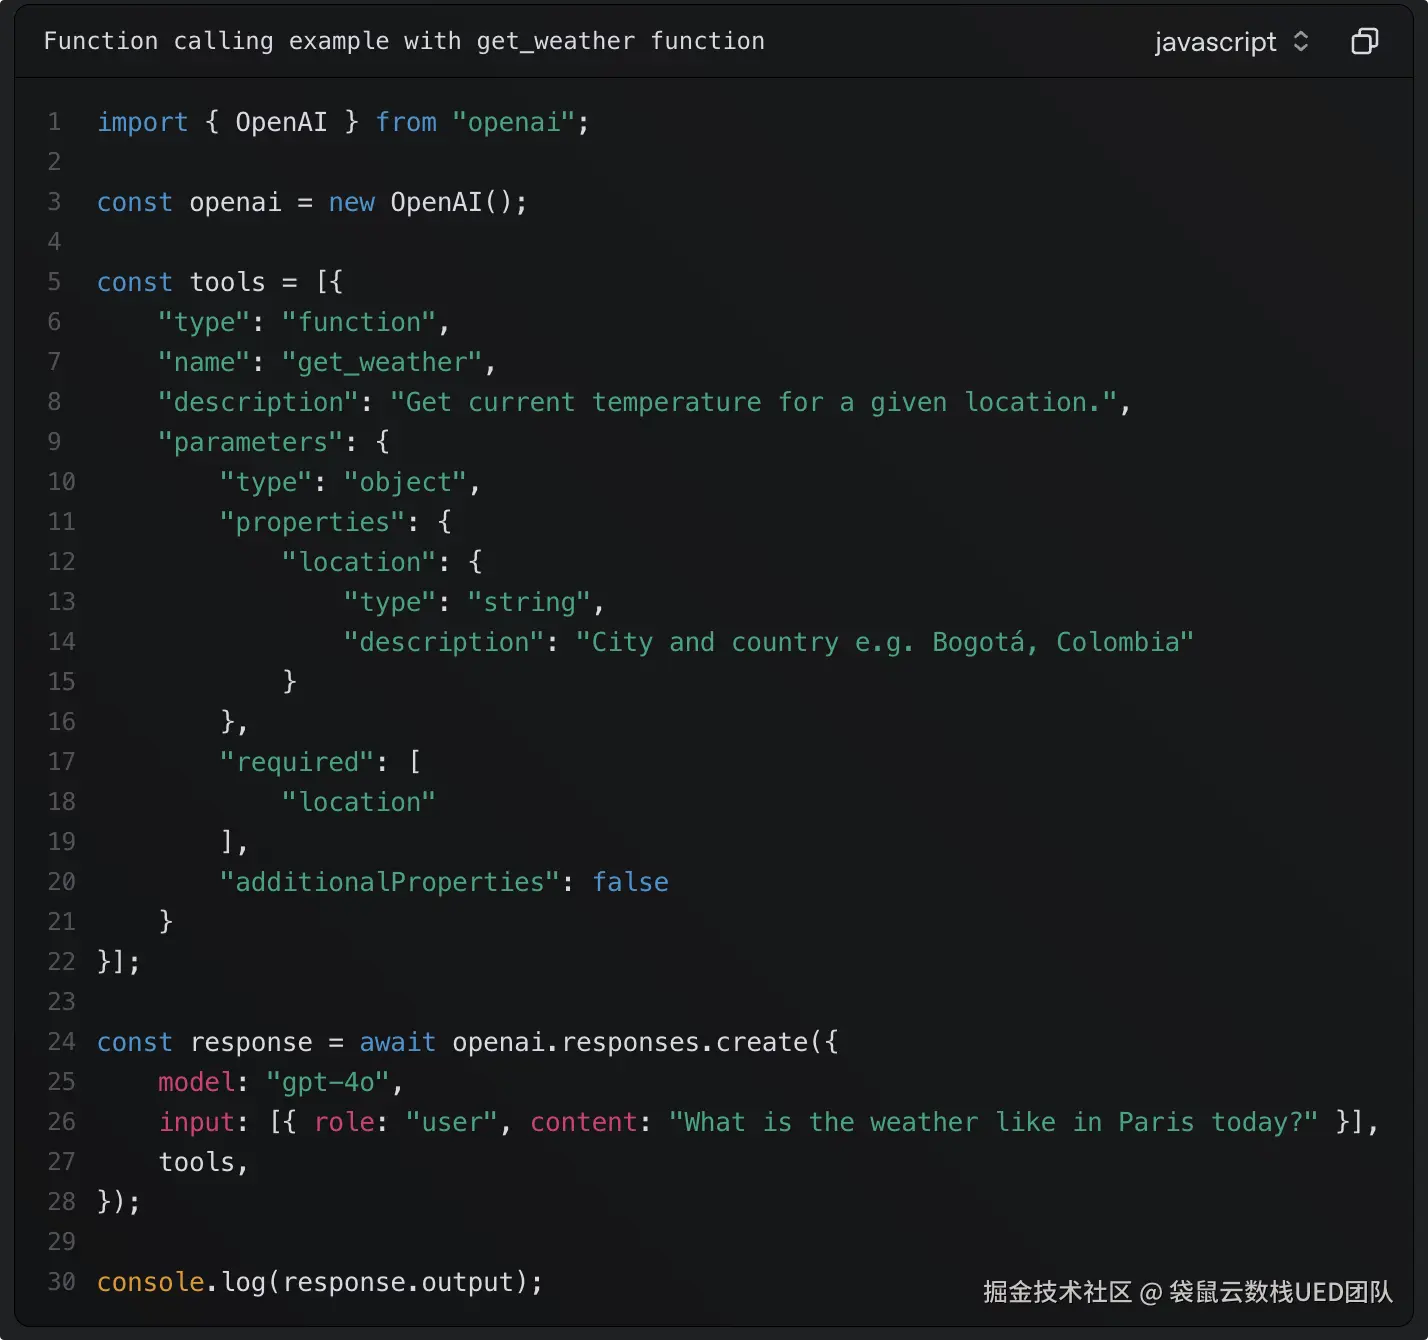Viewport: 1428px width, 1340px height.
Task: Click the 'const openai = new OpenAI();' line
Action: (312, 202)
